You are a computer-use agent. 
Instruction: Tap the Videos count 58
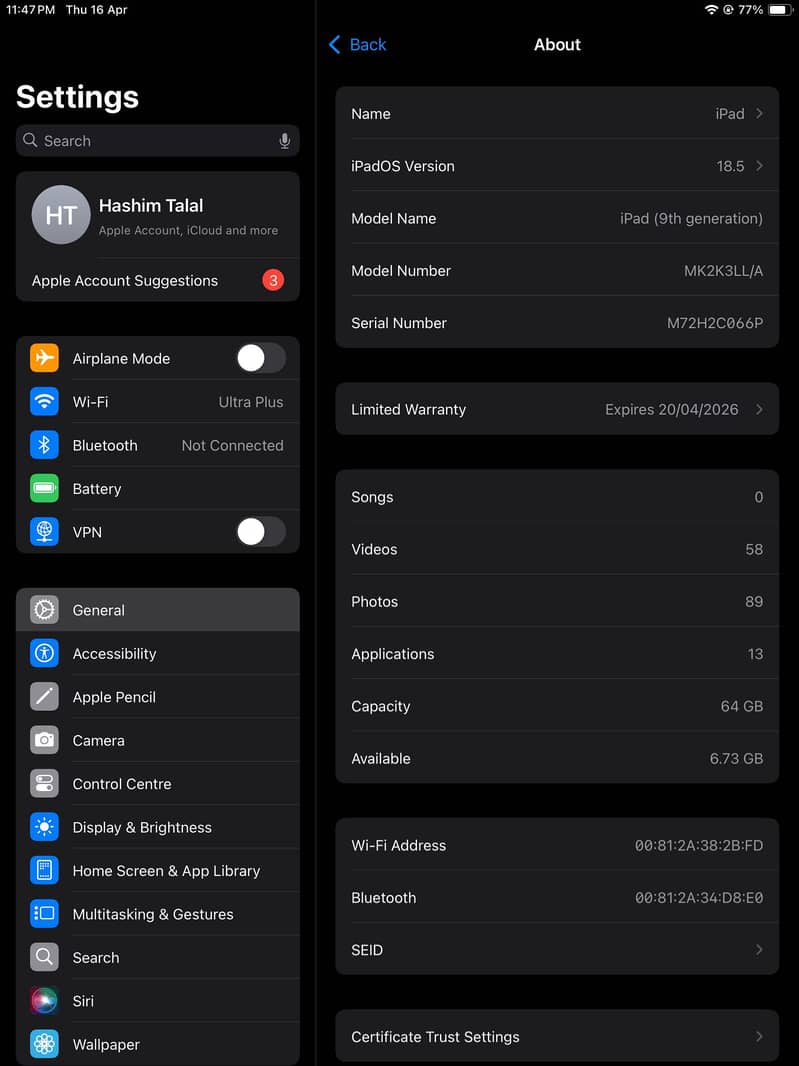tap(753, 549)
